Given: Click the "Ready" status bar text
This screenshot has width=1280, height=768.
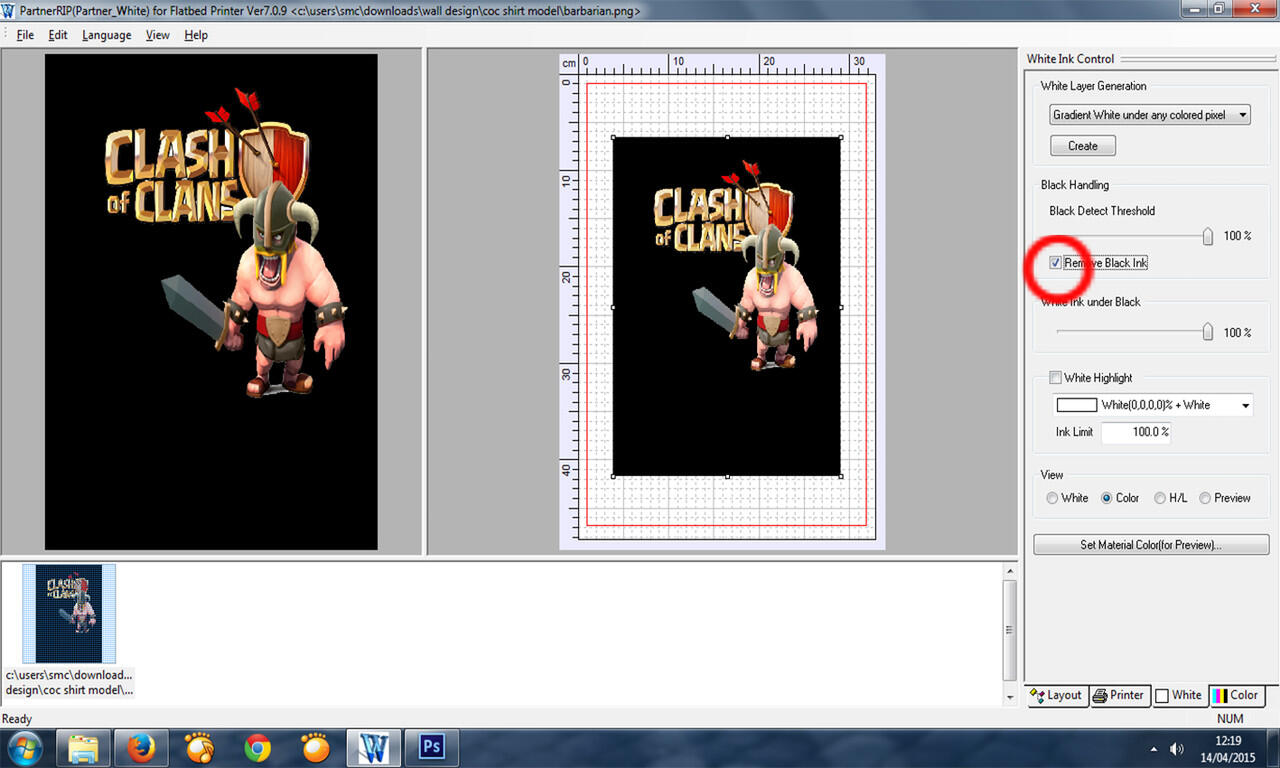Looking at the screenshot, I should [x=17, y=719].
